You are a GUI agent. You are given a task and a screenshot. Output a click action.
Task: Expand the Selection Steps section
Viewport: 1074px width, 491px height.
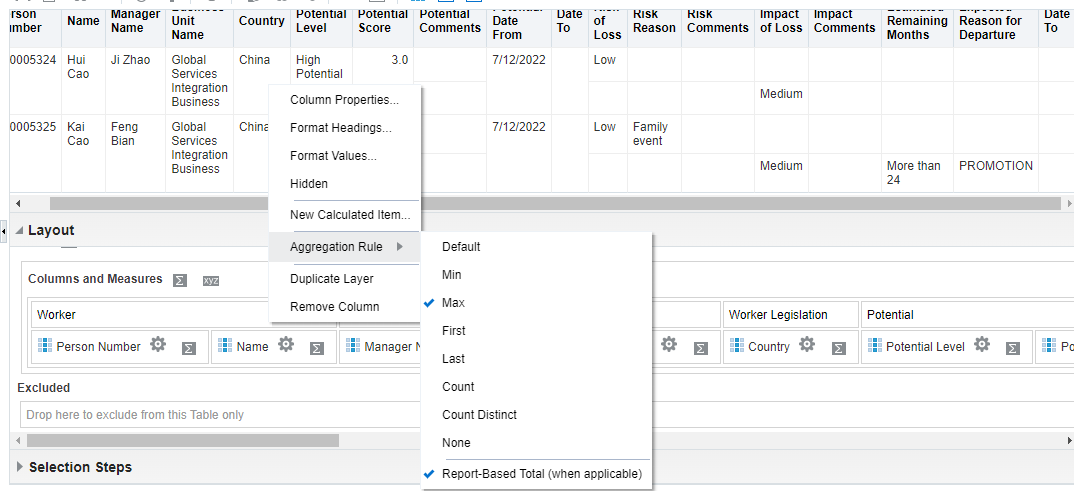[x=20, y=467]
